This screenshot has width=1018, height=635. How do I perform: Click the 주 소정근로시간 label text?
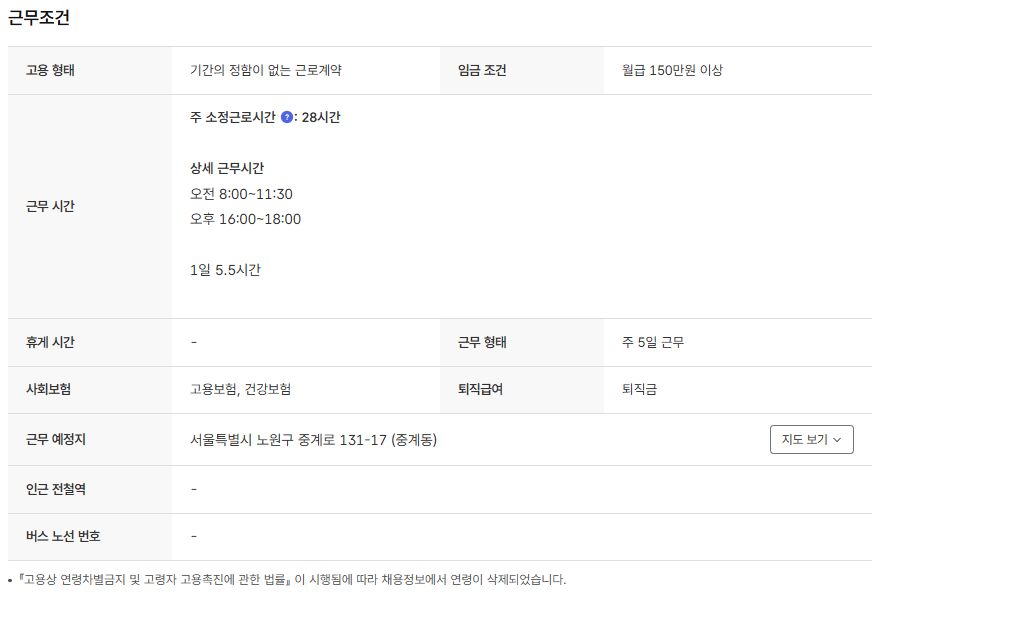click(232, 118)
